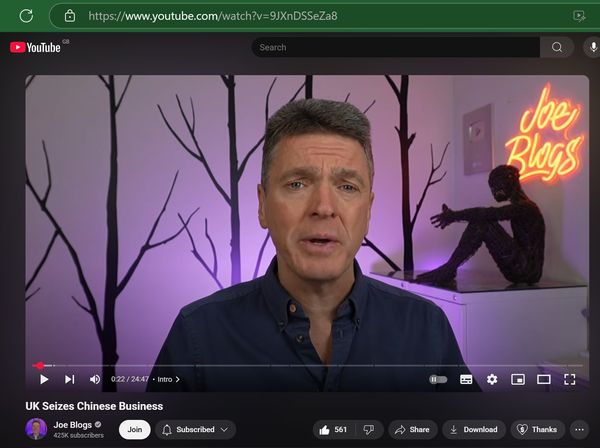The height and width of the screenshot is (448, 600).
Task: Start voice search with the microphone
Action: coord(593,47)
